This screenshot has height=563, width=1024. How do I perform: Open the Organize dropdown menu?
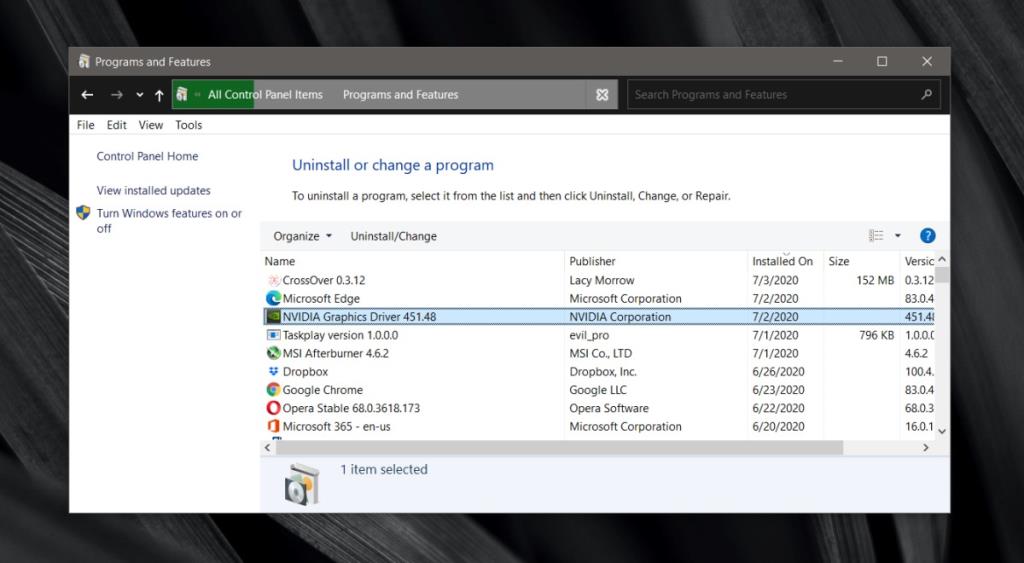coord(303,236)
